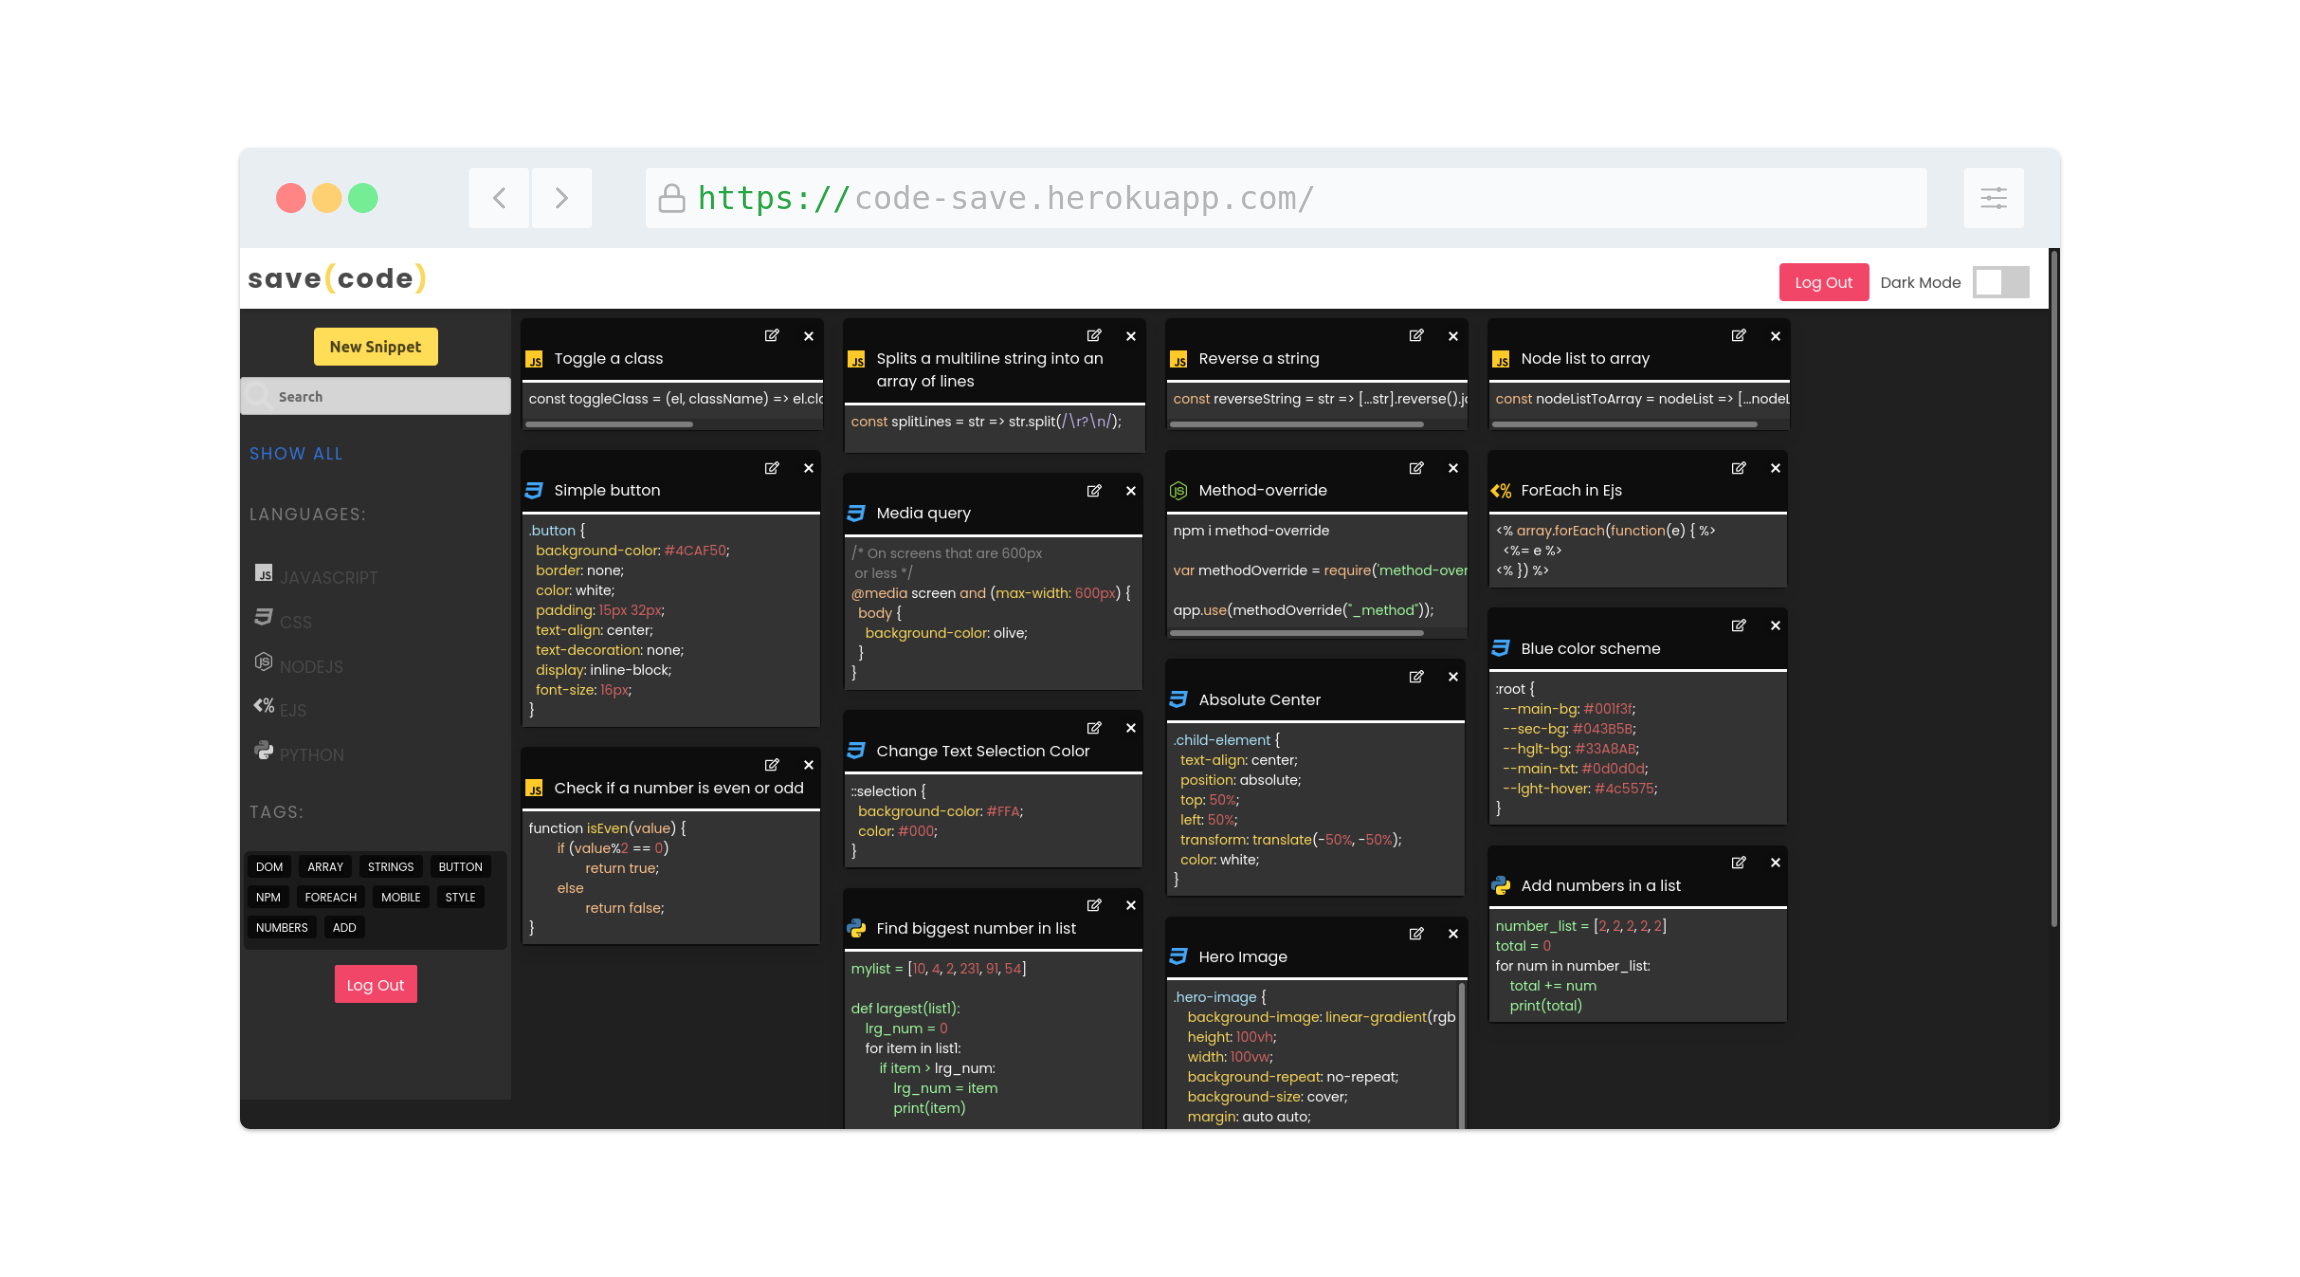This screenshot has width=2300, height=1277.
Task: Edit the ForEach in Ejs snippet
Action: tap(1739, 468)
